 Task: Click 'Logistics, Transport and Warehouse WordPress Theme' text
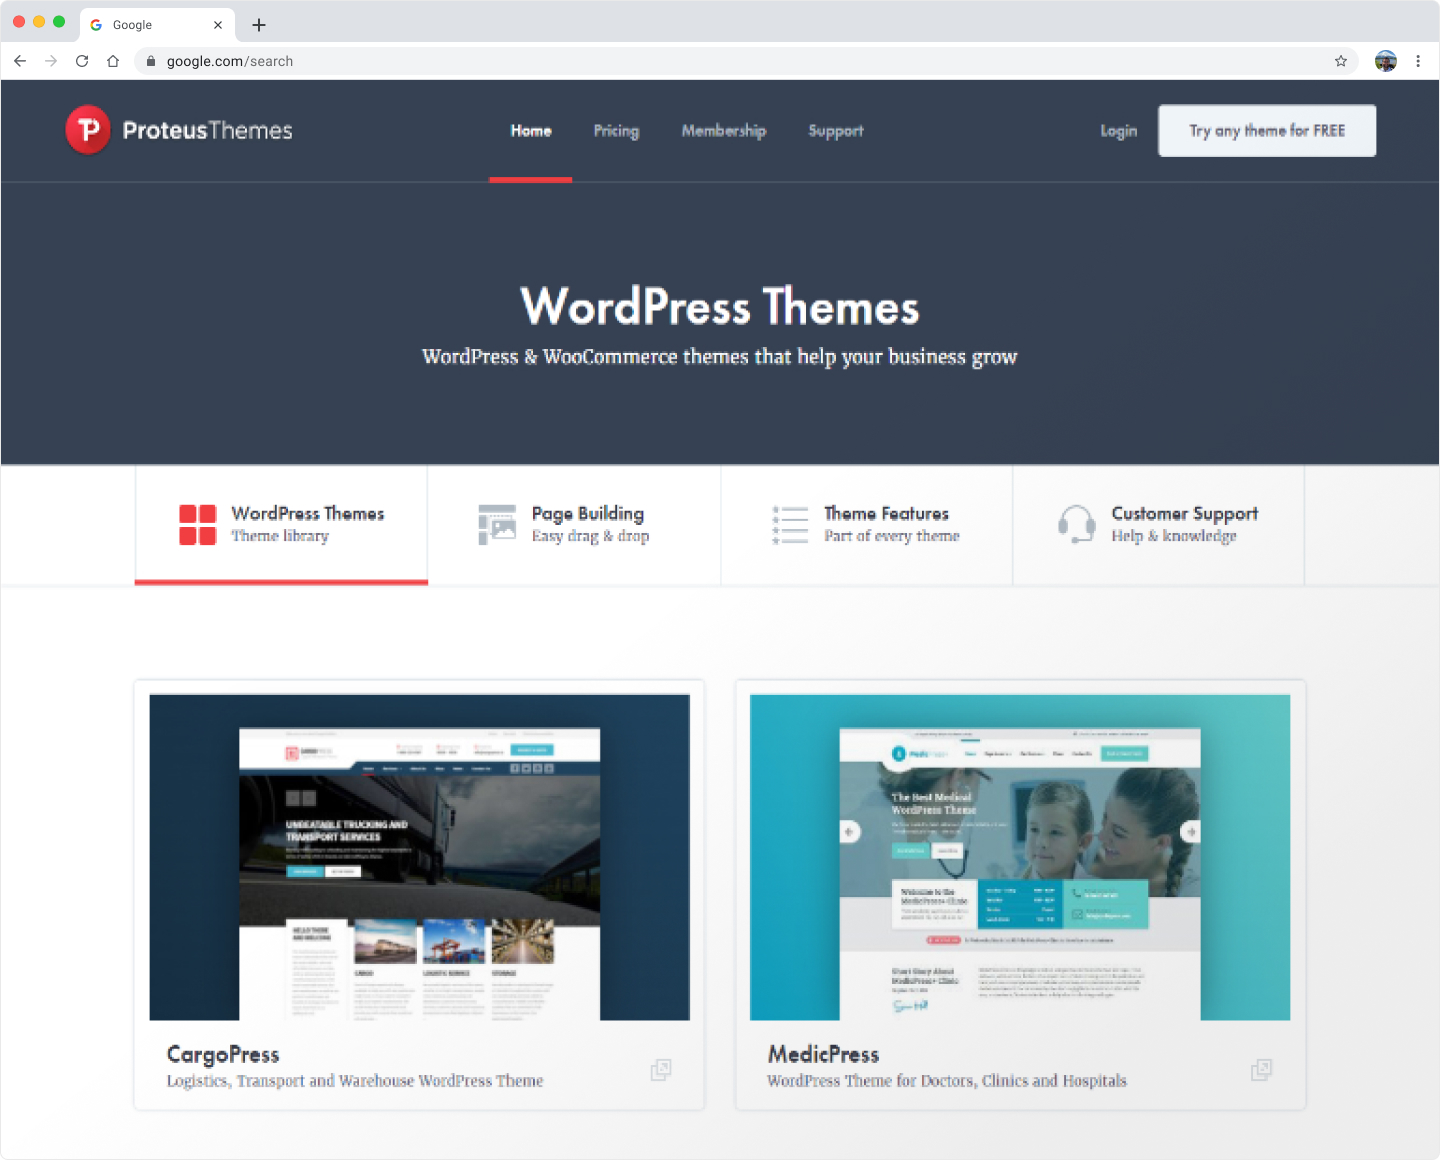pyautogui.click(x=355, y=1081)
